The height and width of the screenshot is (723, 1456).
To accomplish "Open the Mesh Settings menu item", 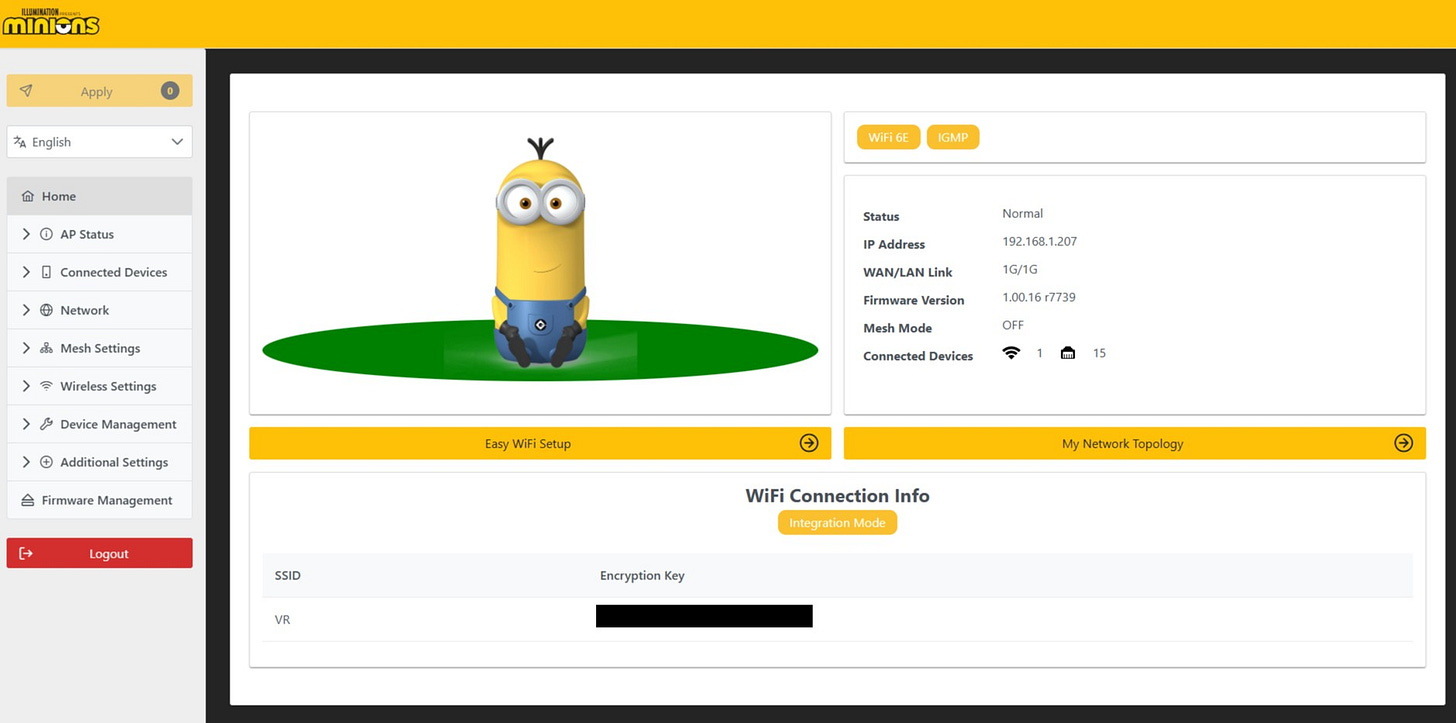I will [x=99, y=348].
